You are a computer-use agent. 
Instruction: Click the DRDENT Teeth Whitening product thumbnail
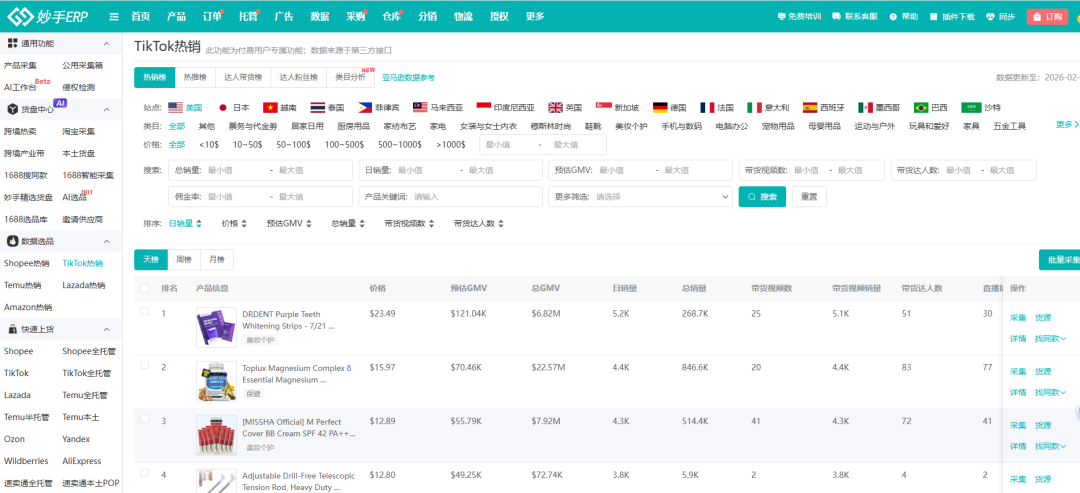(216, 327)
